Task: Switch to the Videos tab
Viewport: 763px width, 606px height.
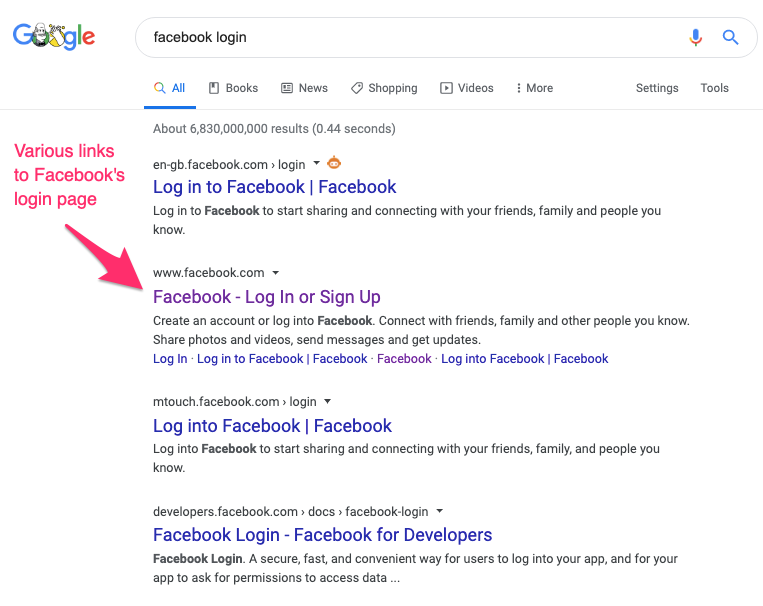Action: [x=467, y=88]
